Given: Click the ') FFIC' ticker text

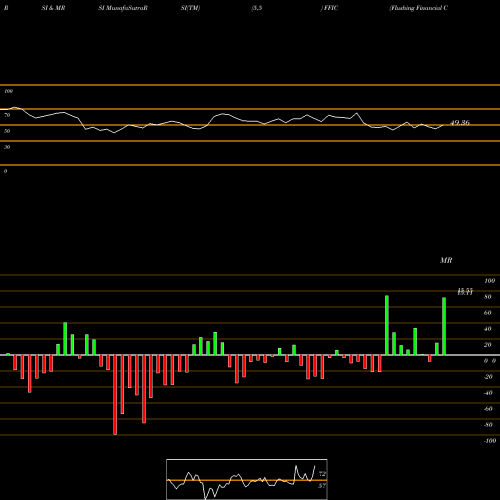Looking at the screenshot, I should coord(329,8).
